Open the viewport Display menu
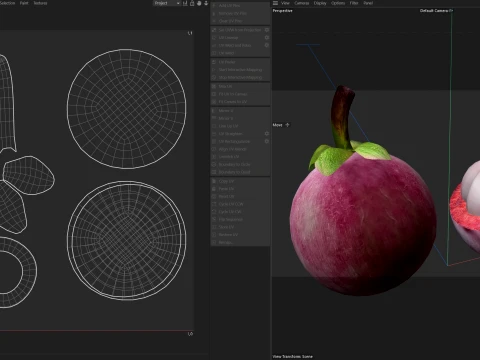This screenshot has height=360, width=480. tap(320, 3)
